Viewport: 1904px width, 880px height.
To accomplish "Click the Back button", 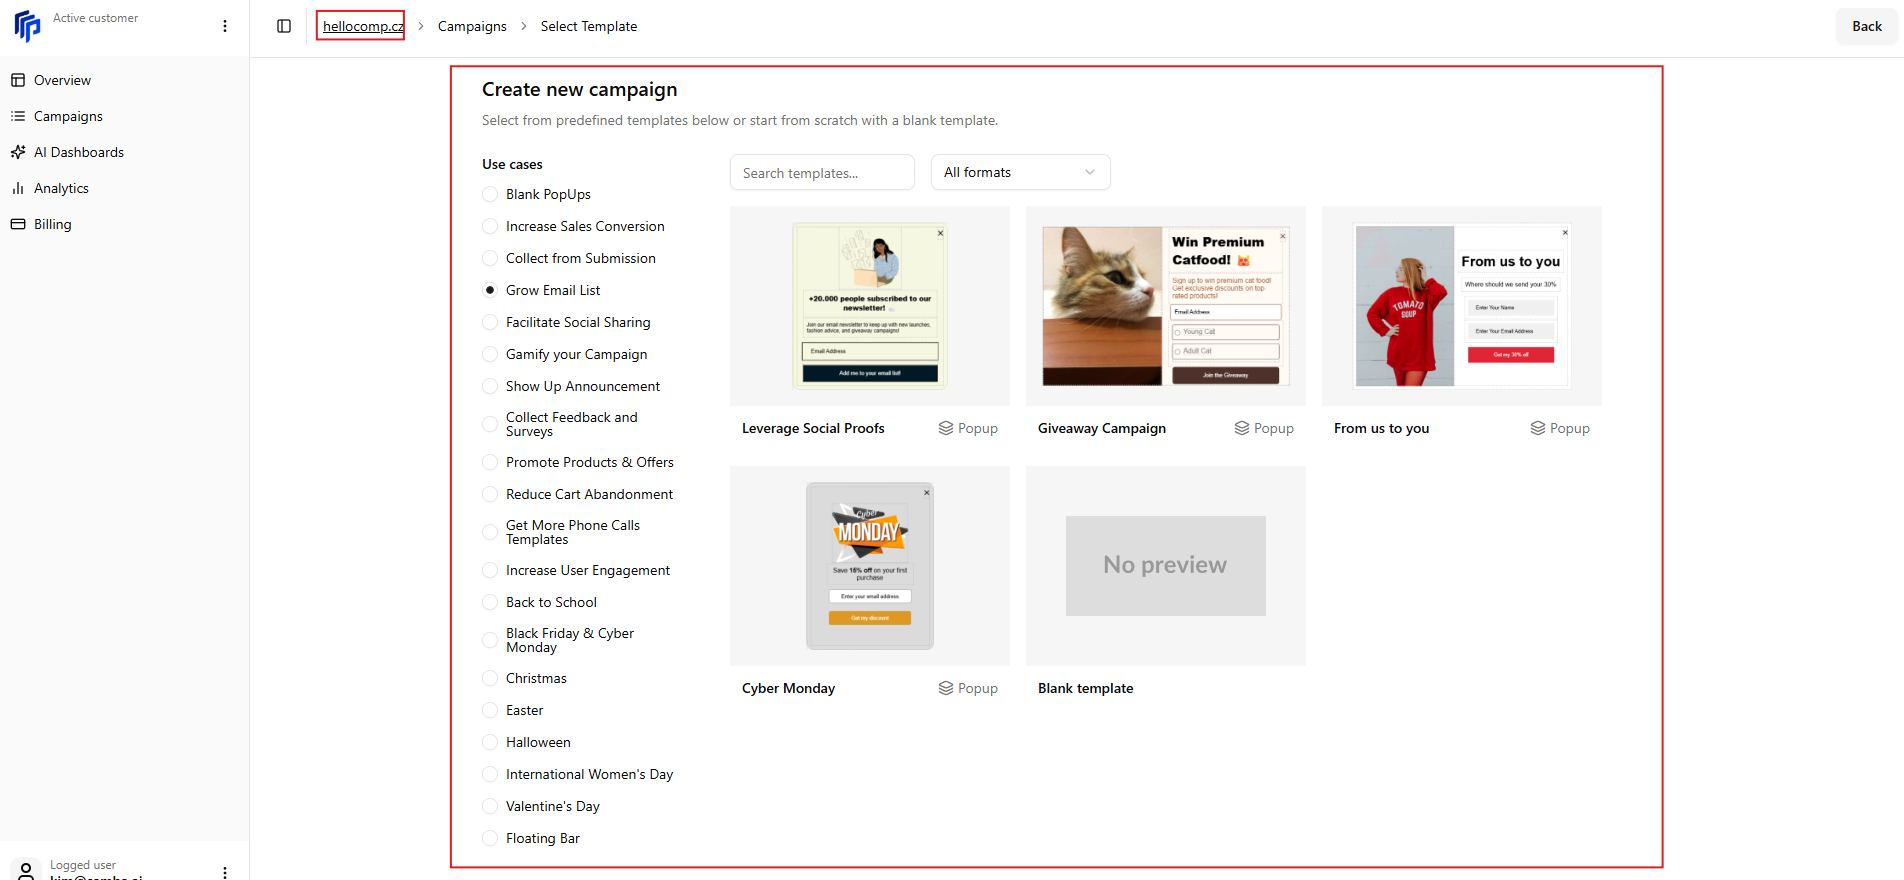I will pos(1867,26).
